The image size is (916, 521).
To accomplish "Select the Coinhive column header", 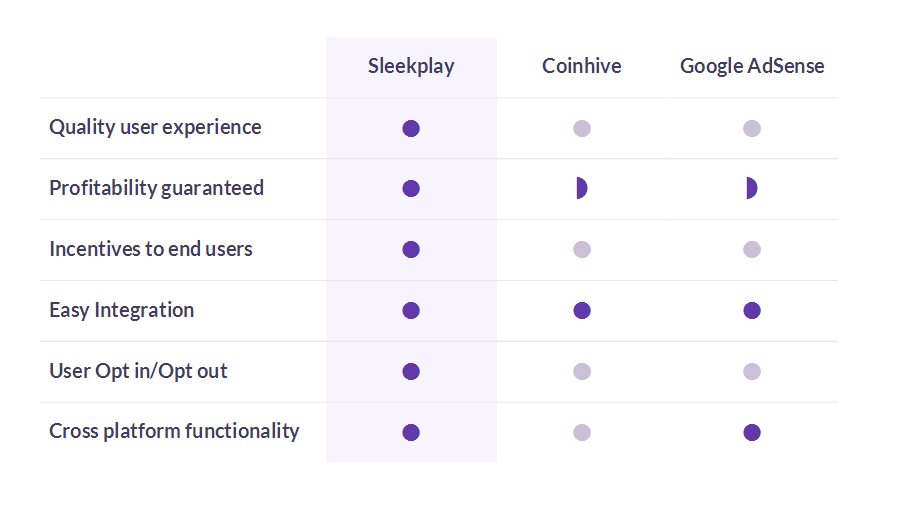I will [581, 67].
